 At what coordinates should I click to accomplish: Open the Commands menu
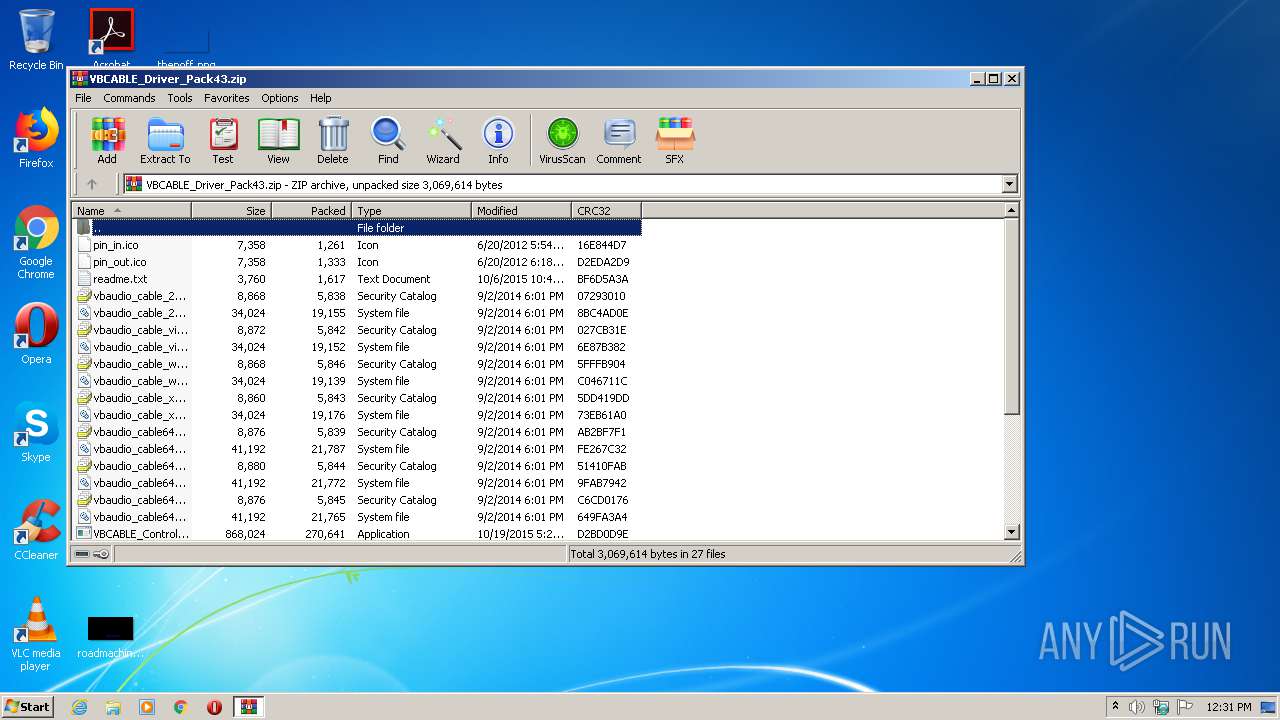click(129, 98)
